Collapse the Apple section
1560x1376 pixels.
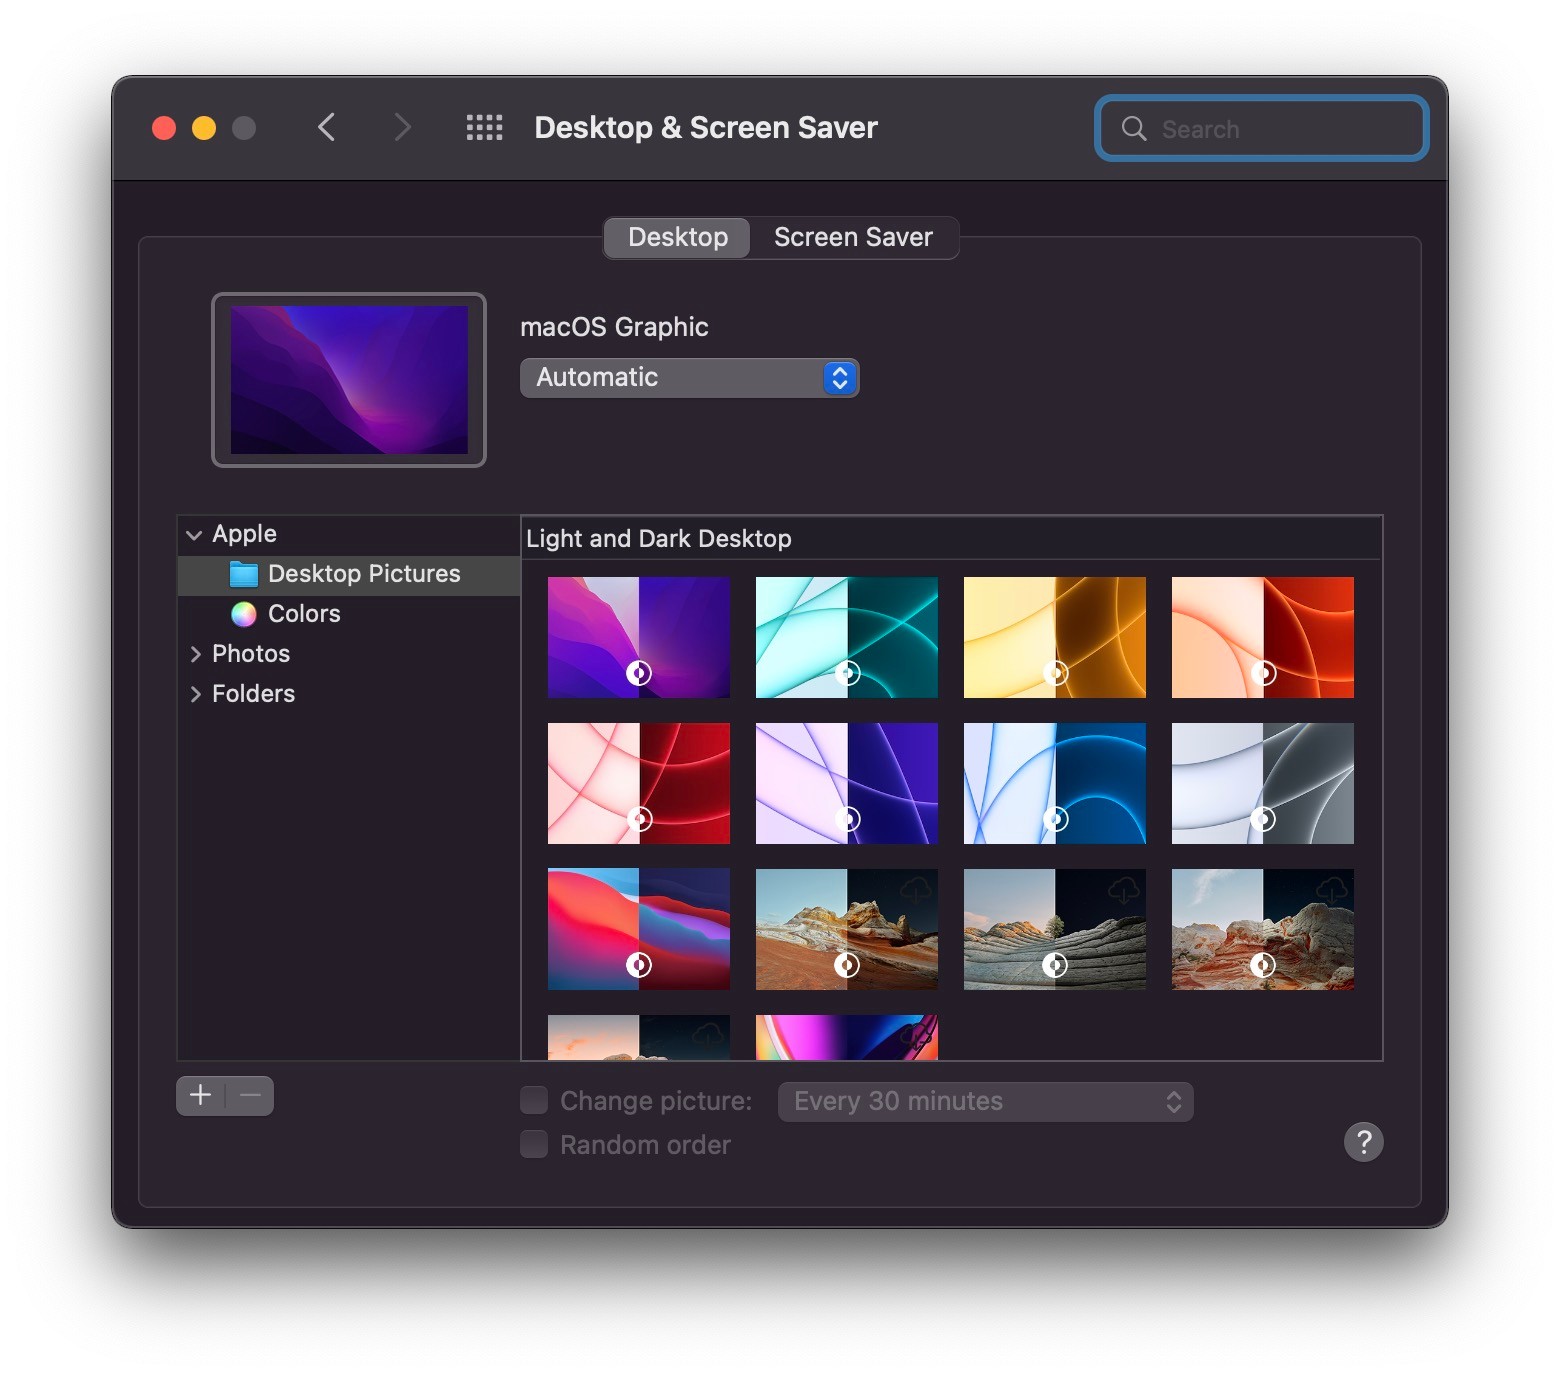point(194,535)
